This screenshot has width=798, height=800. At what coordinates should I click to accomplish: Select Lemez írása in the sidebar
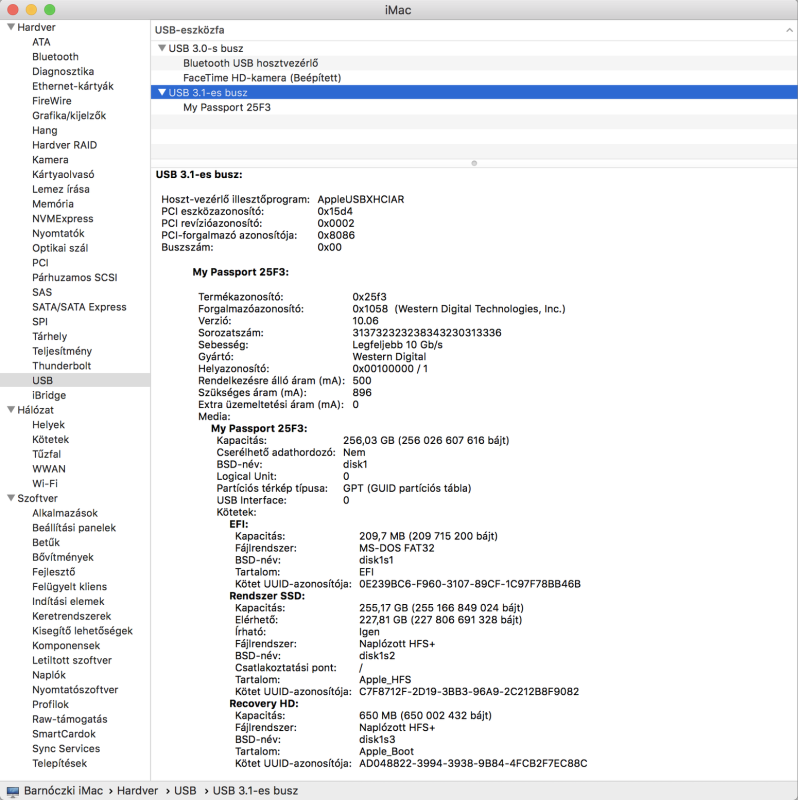pos(61,189)
